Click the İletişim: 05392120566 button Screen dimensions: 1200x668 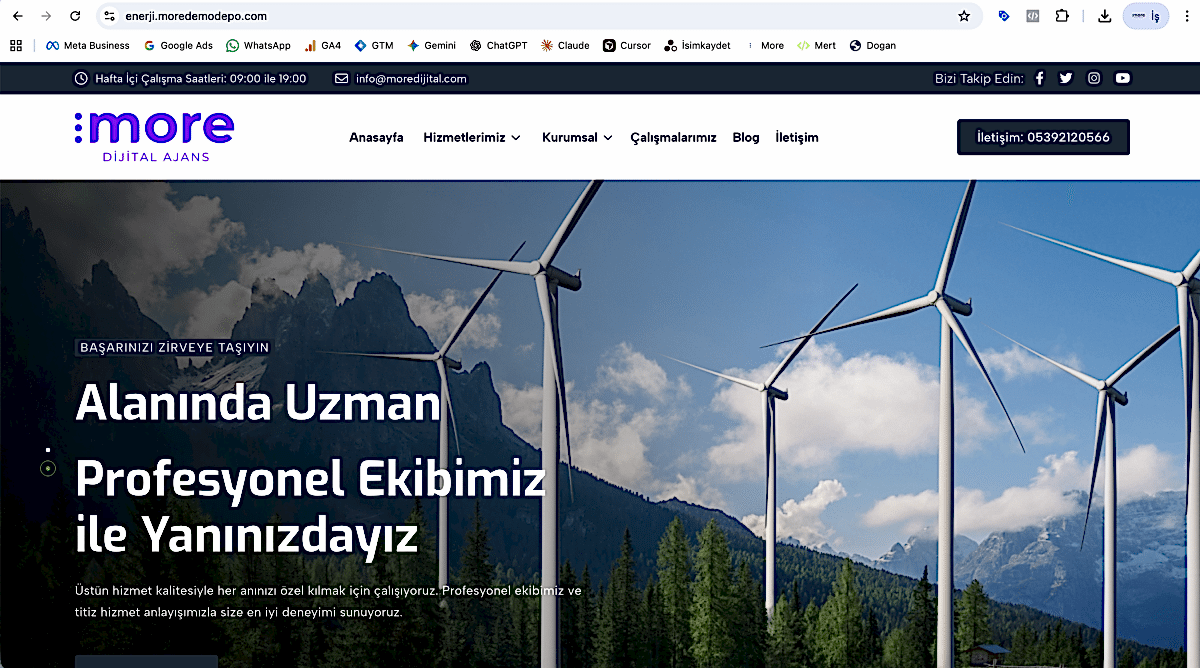click(x=1043, y=137)
